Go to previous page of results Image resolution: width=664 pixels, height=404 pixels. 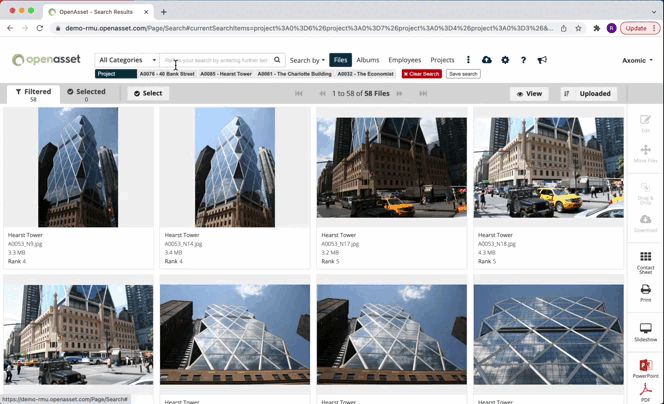322,94
